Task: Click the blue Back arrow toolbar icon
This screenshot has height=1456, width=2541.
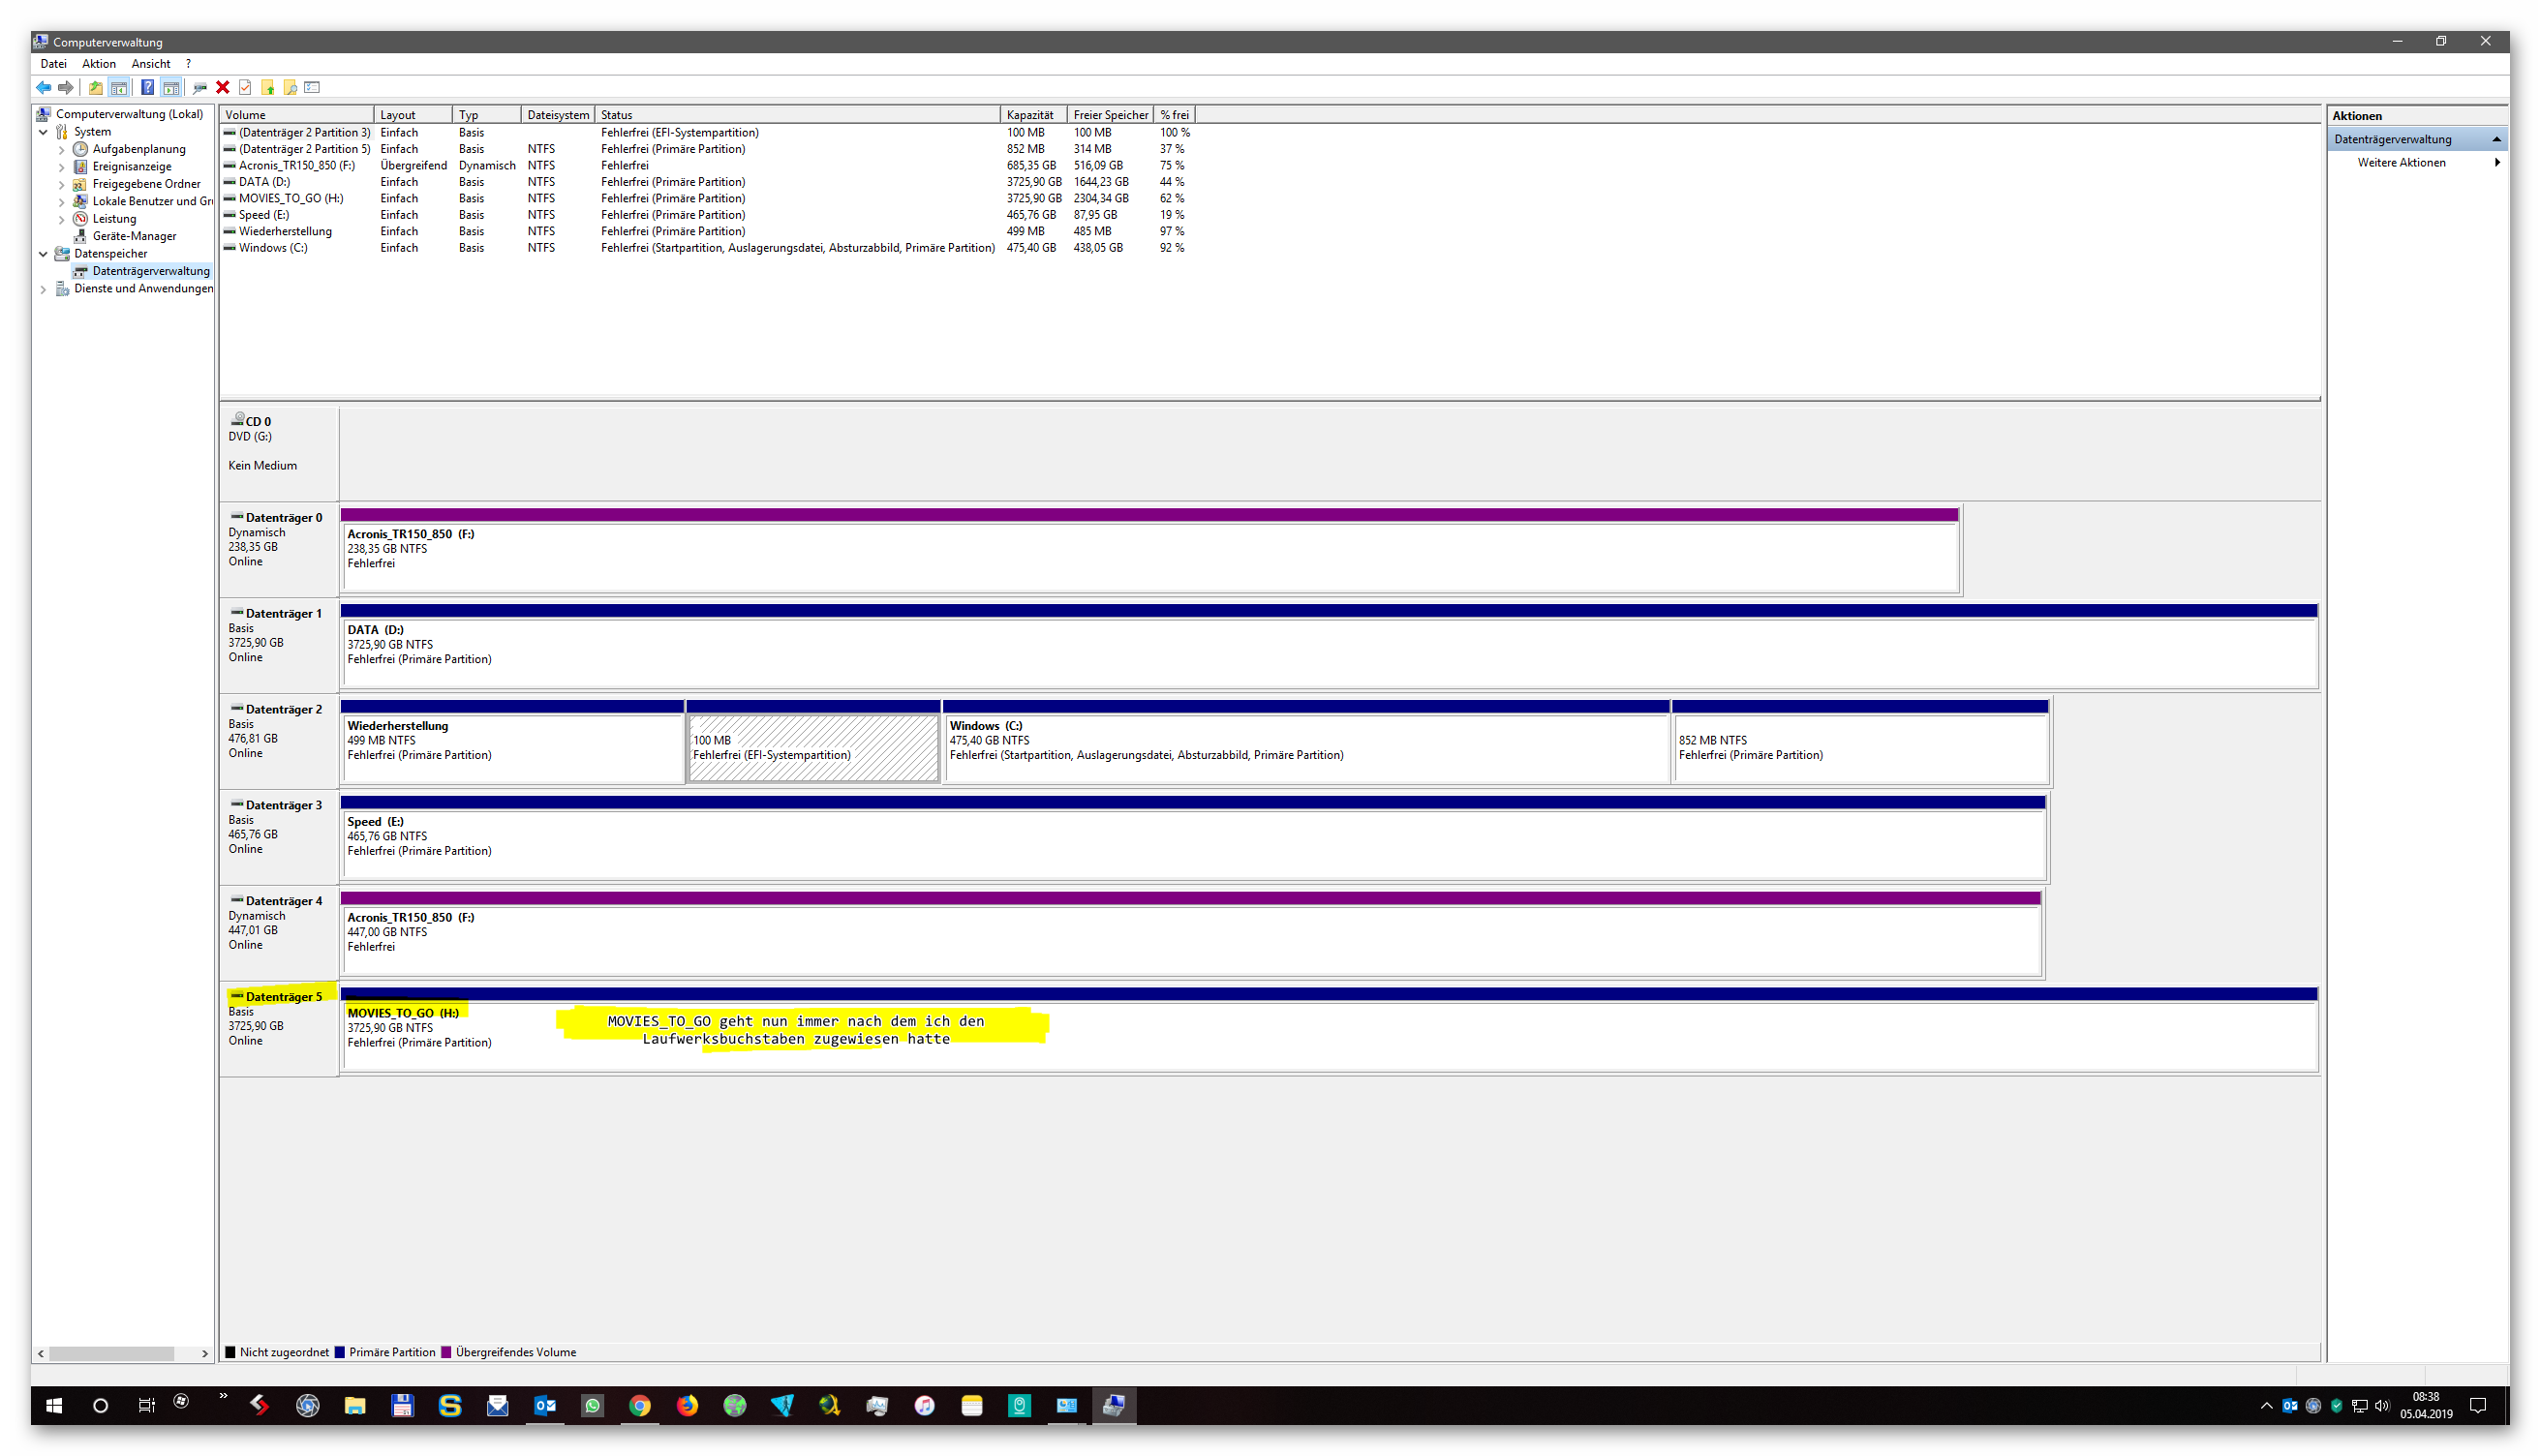Action: [43, 88]
